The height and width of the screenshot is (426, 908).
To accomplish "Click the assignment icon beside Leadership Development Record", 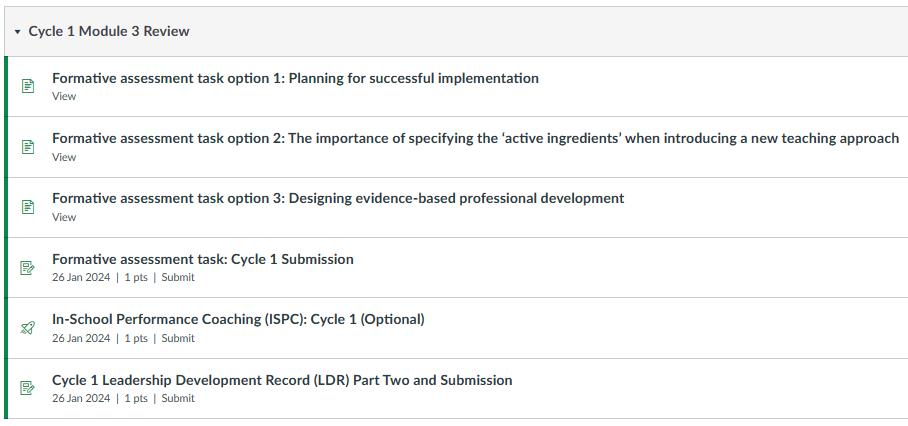I will click(x=28, y=388).
